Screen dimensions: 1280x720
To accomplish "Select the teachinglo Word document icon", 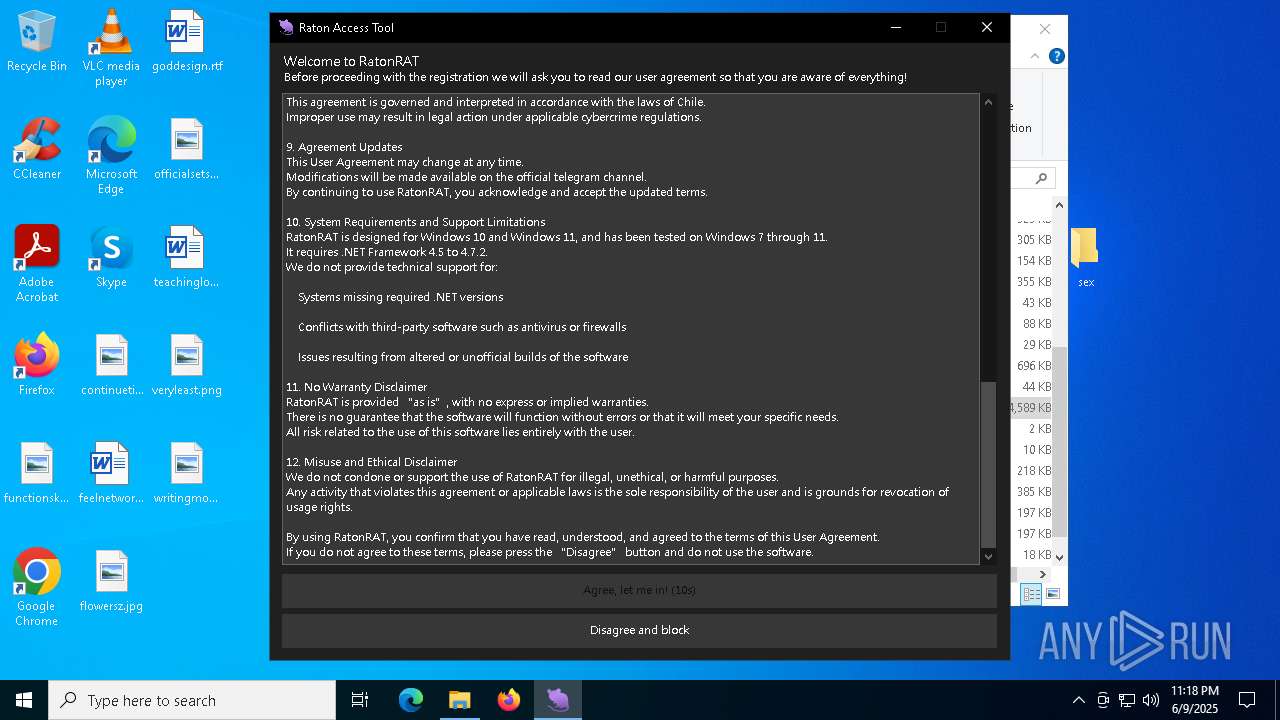I will click(187, 258).
